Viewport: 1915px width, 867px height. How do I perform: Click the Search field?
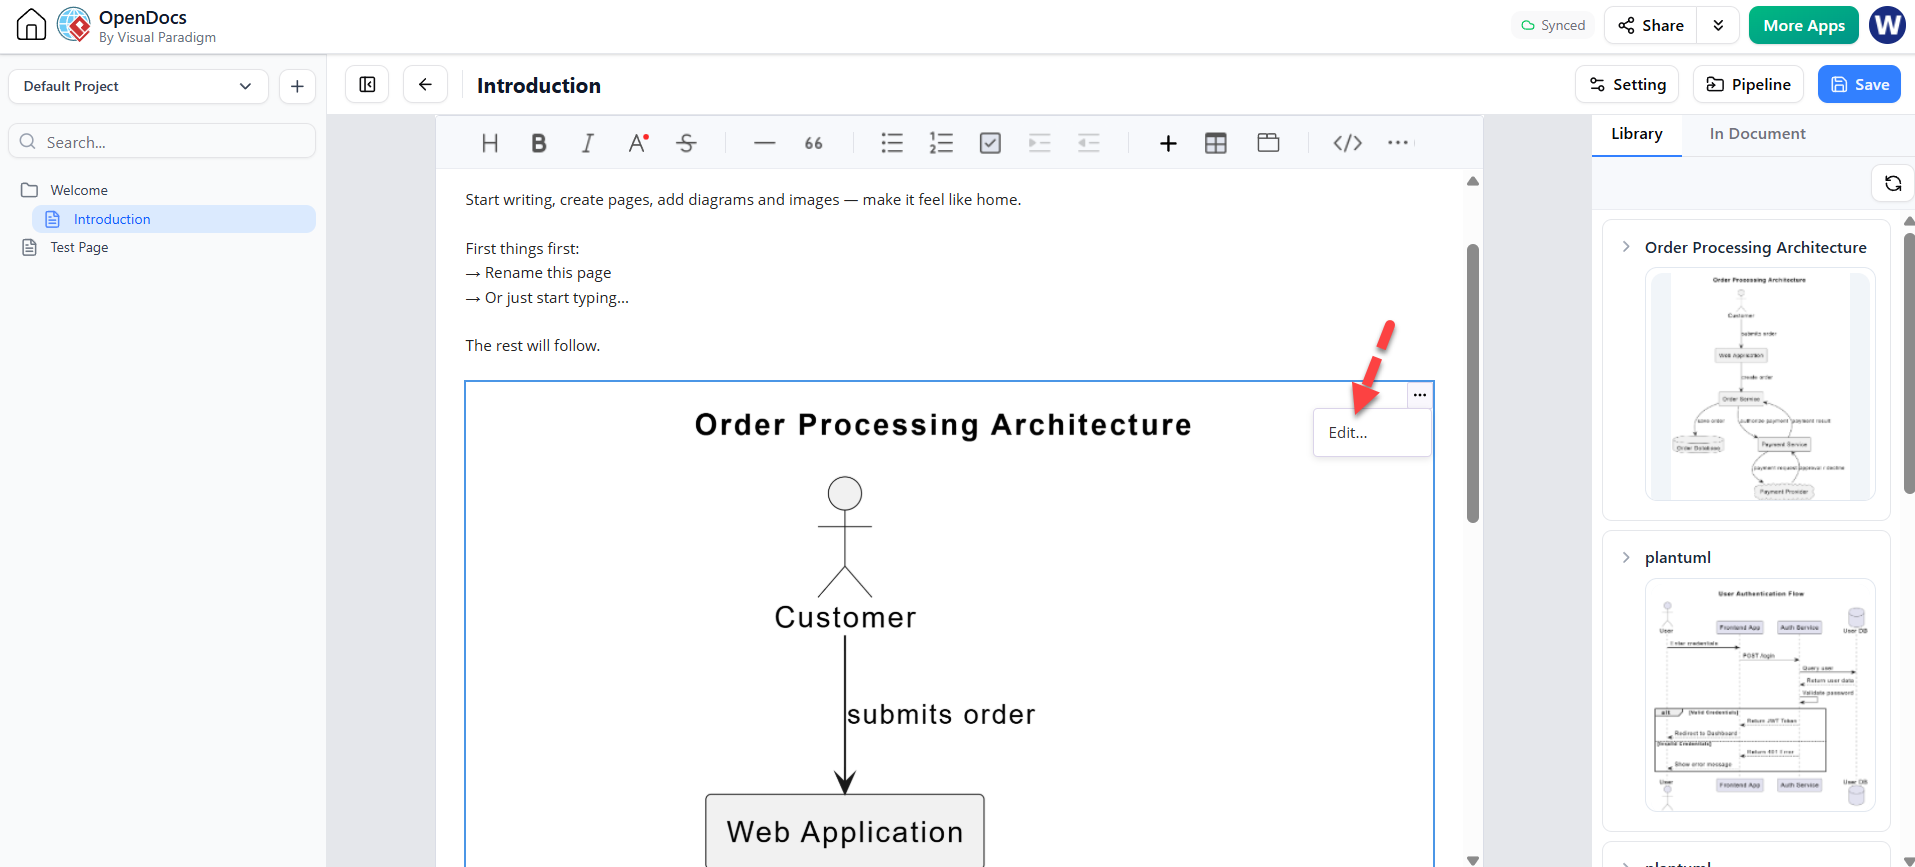coord(162,142)
